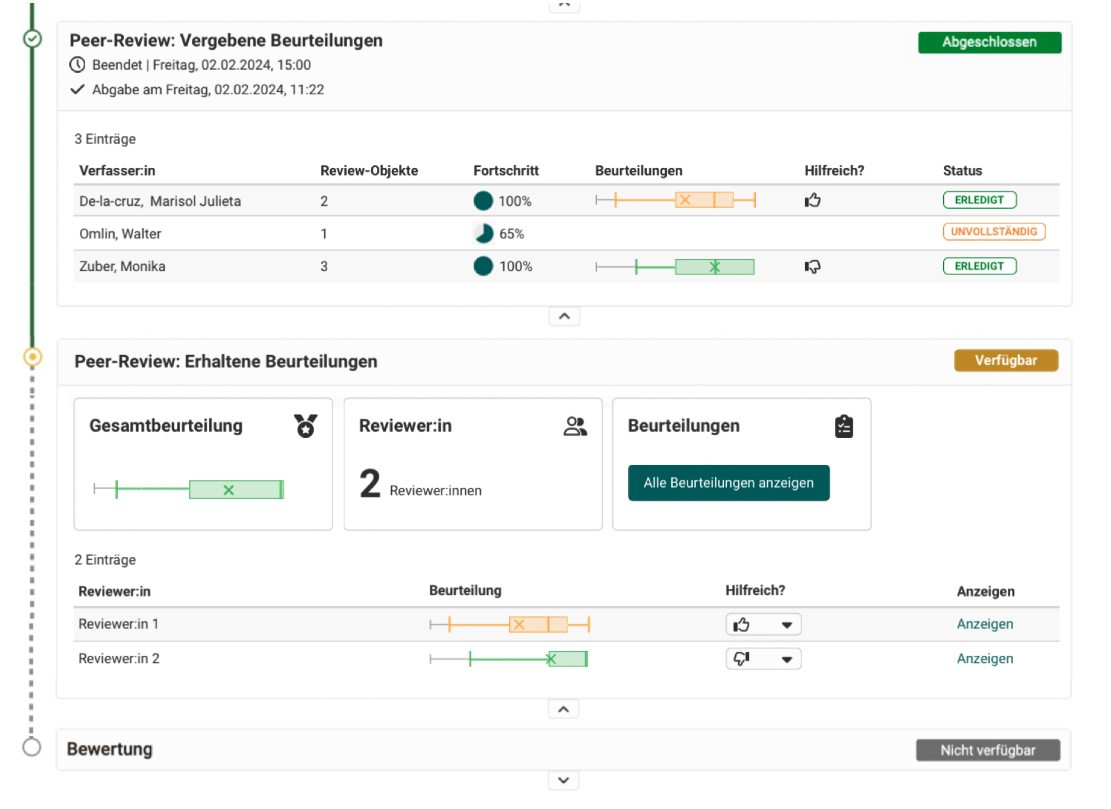The image size is (1111, 809).
Task: Open Anzeigen link for Reviewer:in 1
Action: point(984,624)
